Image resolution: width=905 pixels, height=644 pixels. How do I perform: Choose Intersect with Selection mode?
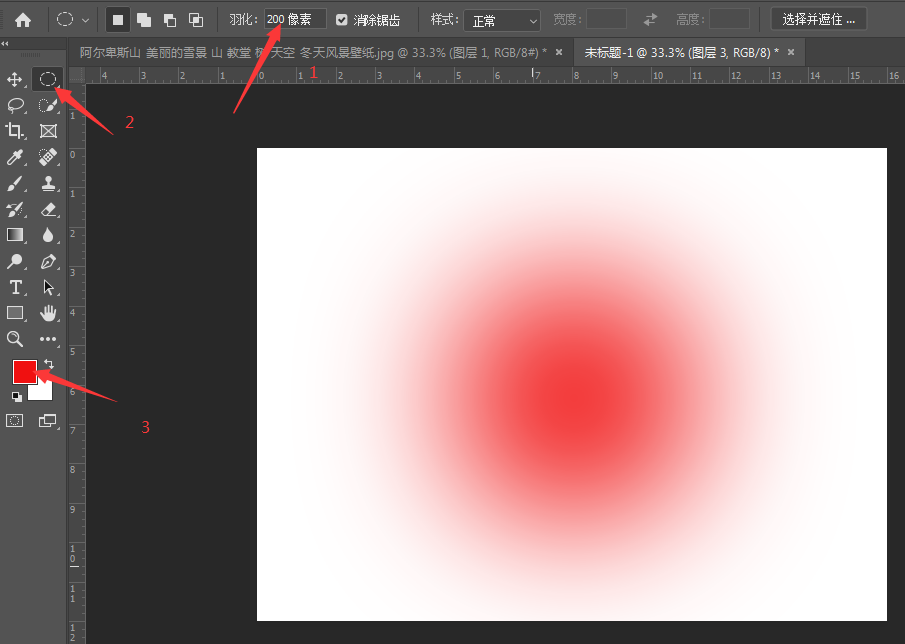pyautogui.click(x=196, y=20)
